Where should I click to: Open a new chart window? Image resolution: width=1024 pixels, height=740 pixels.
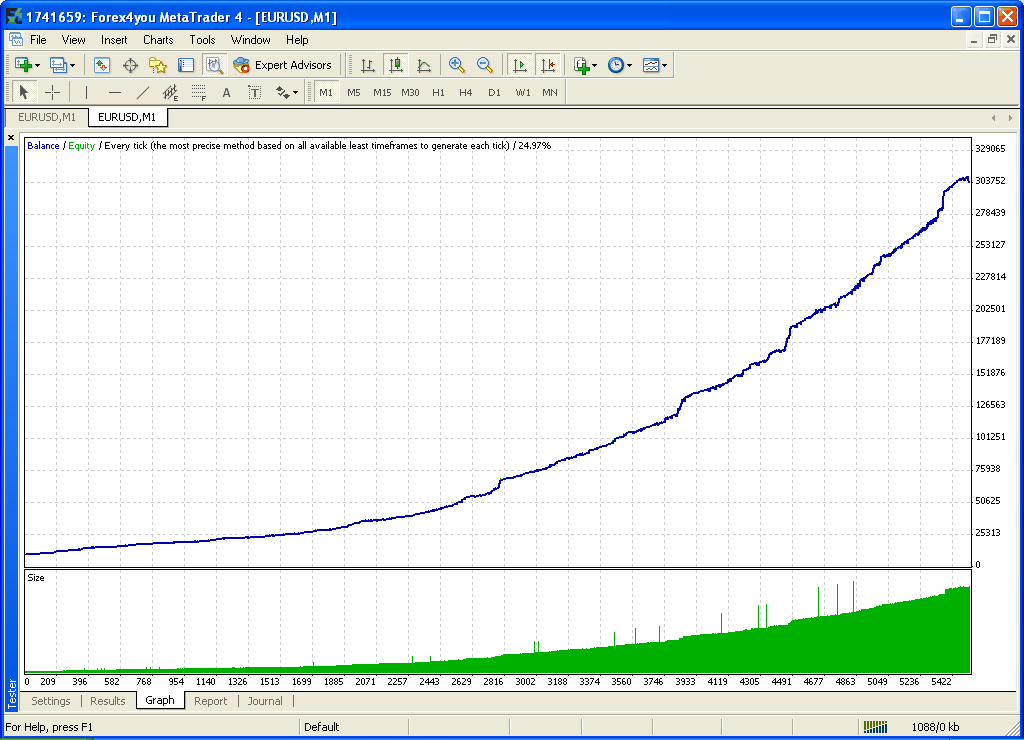(x=21, y=64)
